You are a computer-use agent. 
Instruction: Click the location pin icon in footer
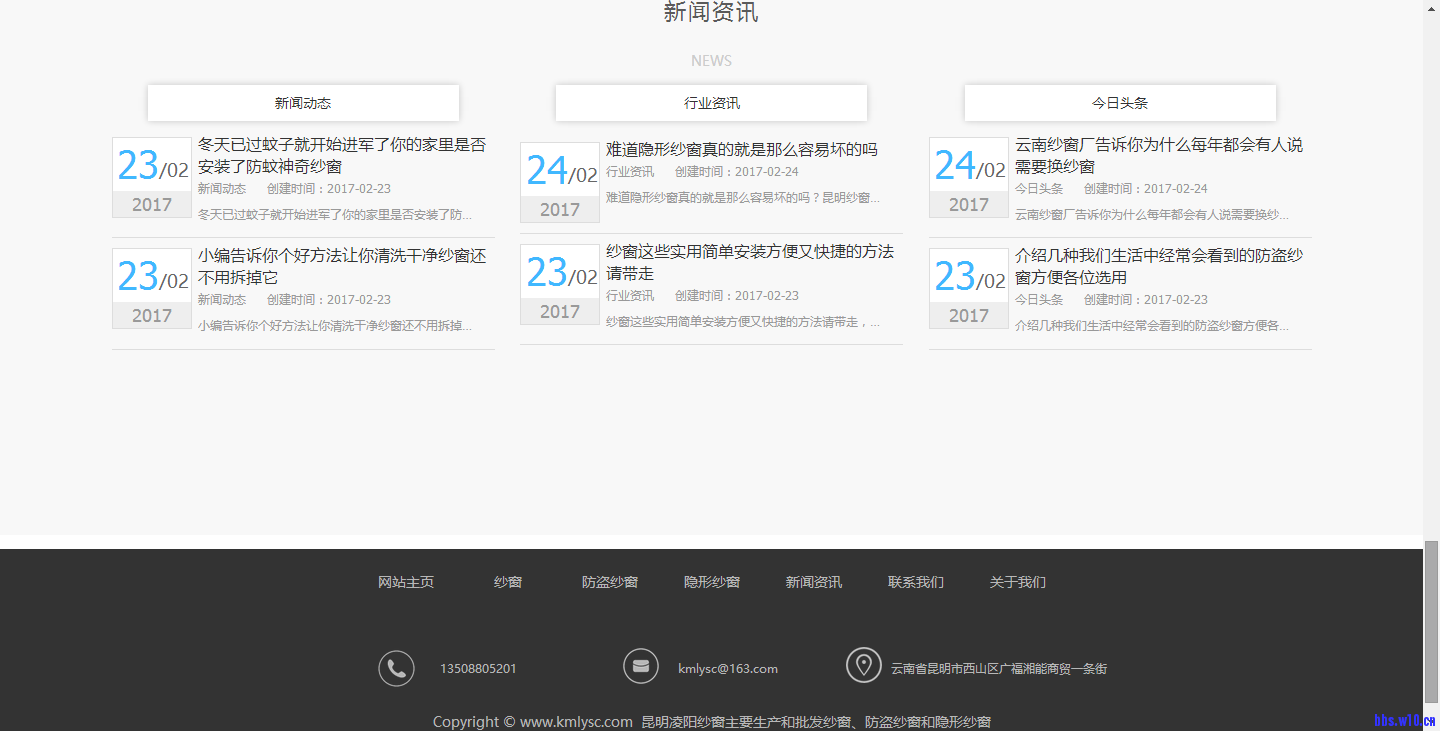[x=863, y=665]
